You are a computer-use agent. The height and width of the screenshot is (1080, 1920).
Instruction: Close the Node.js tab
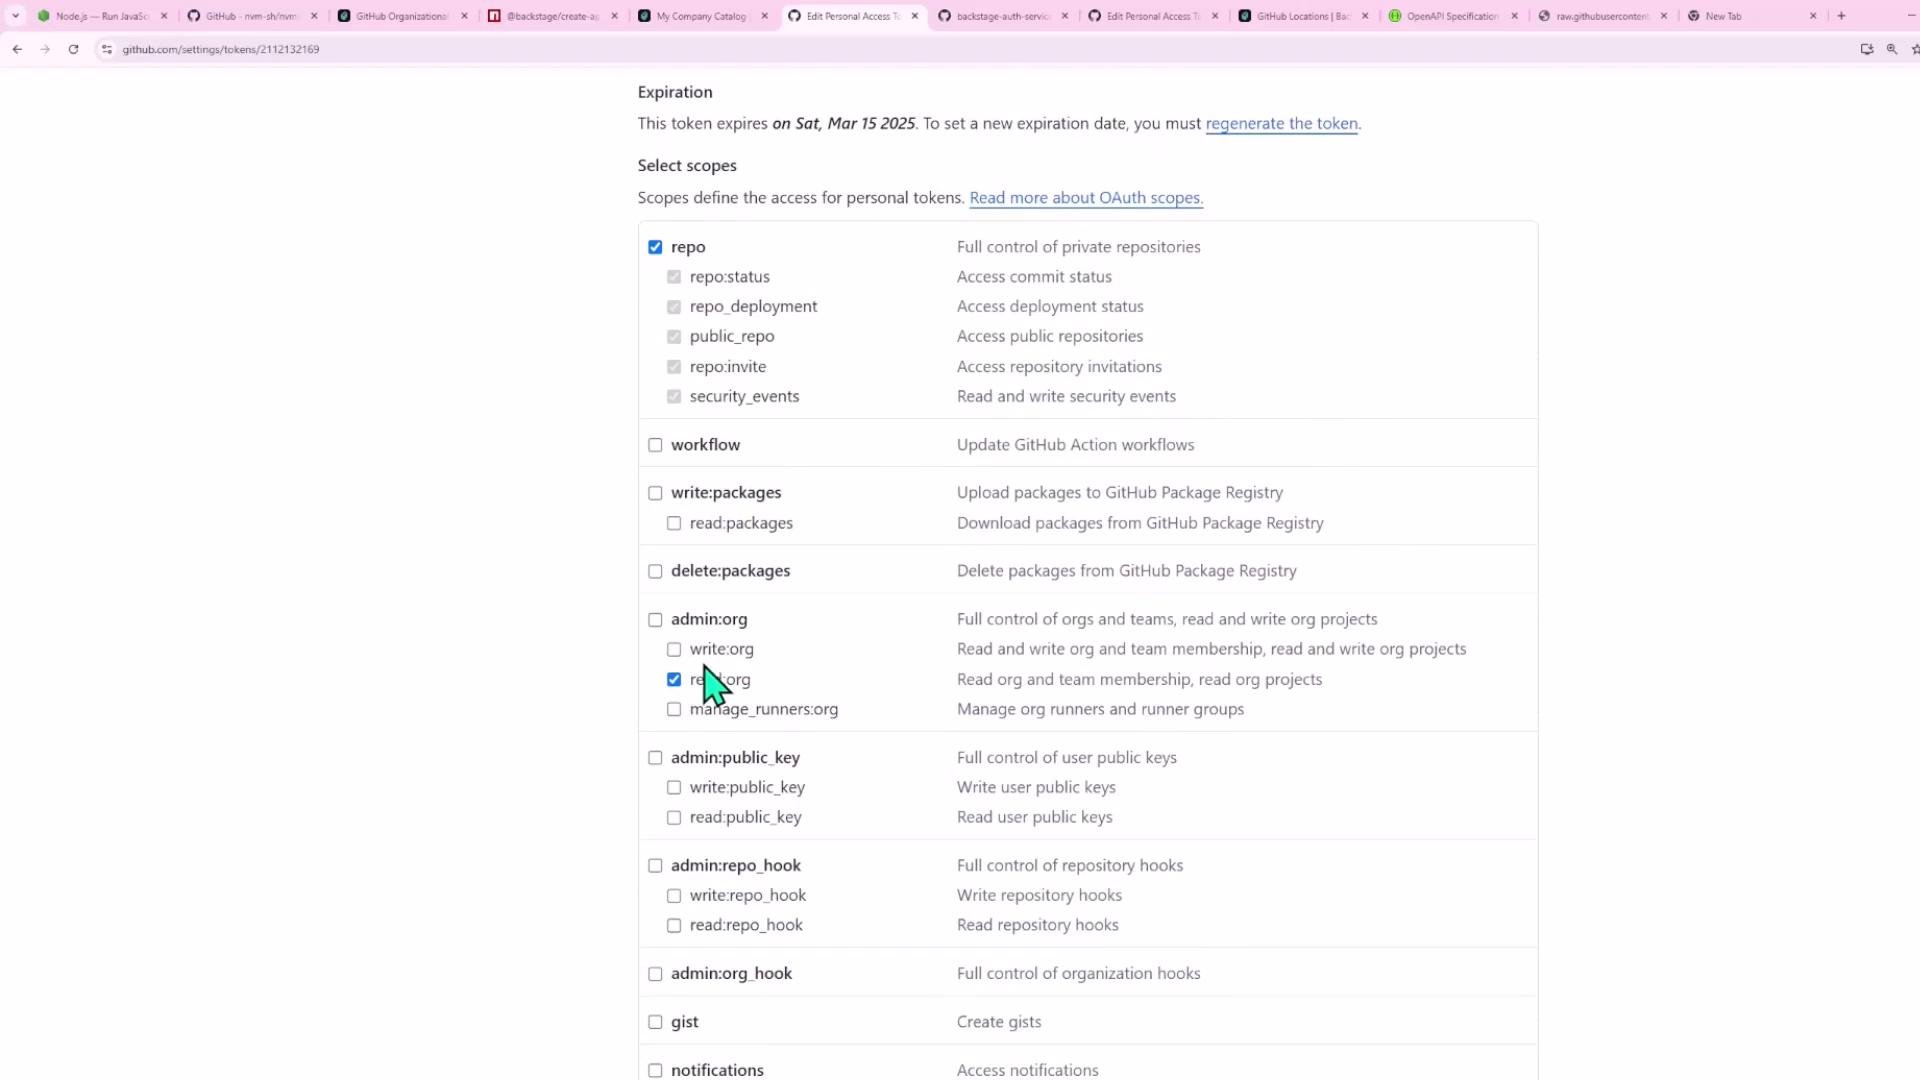click(x=164, y=16)
